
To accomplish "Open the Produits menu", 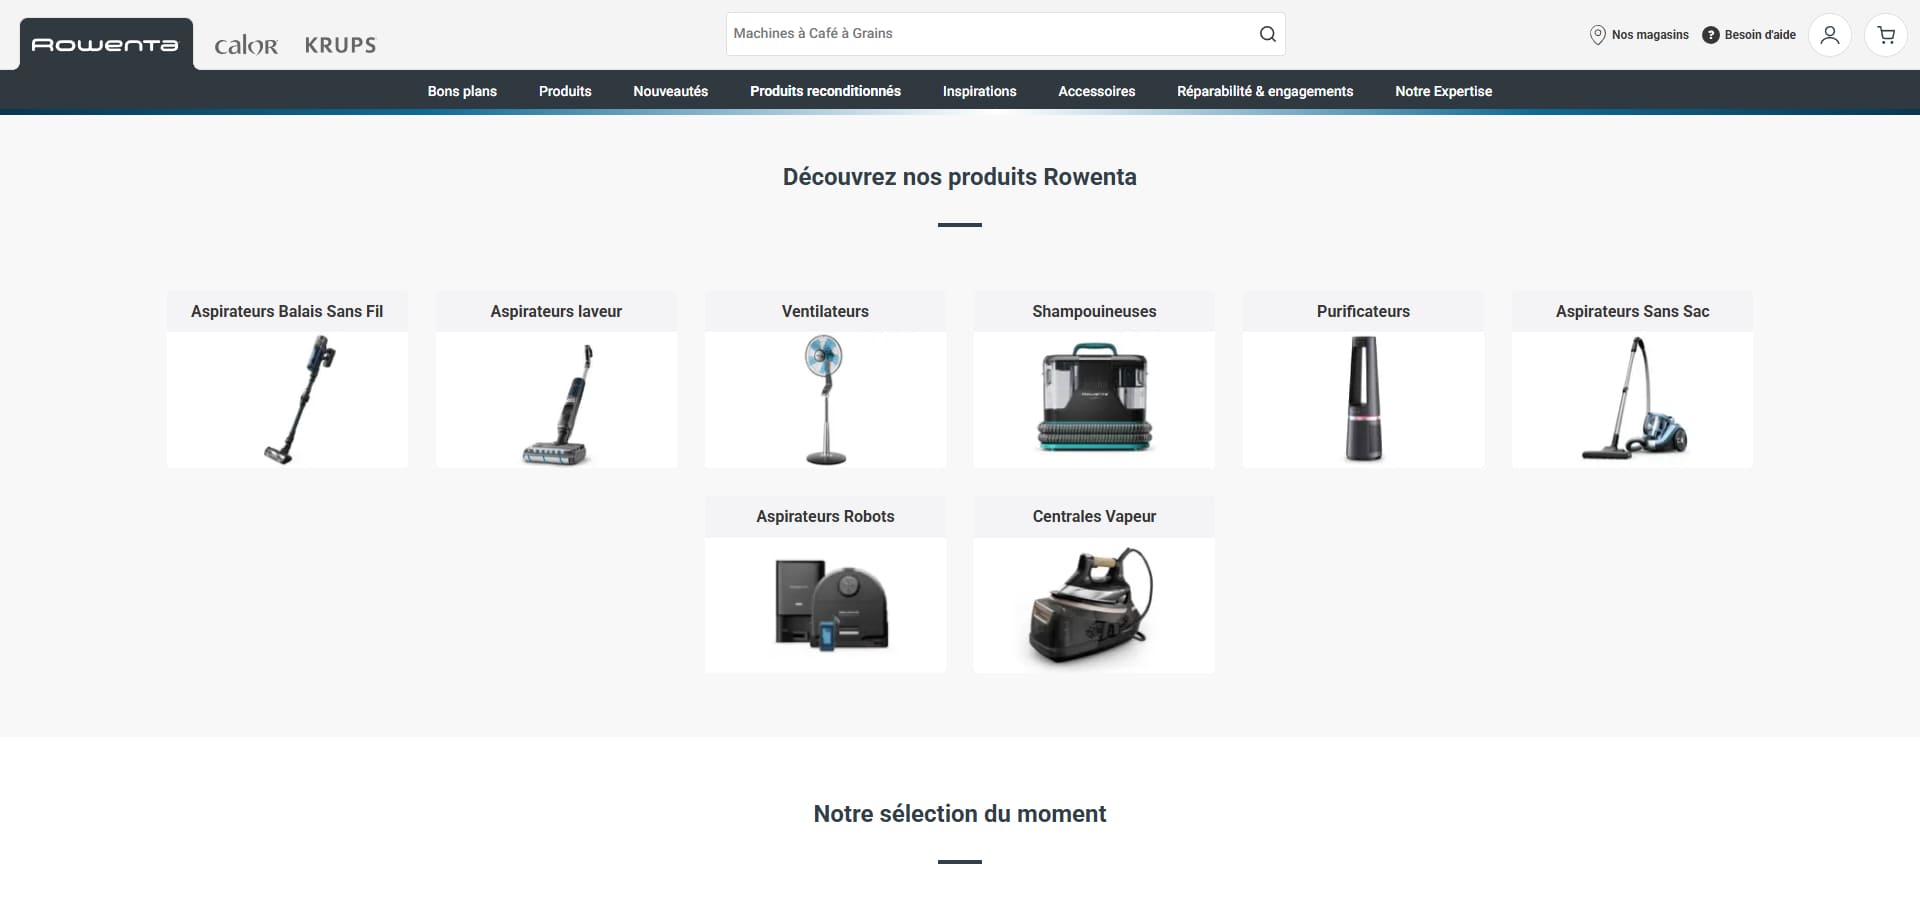I will point(565,91).
